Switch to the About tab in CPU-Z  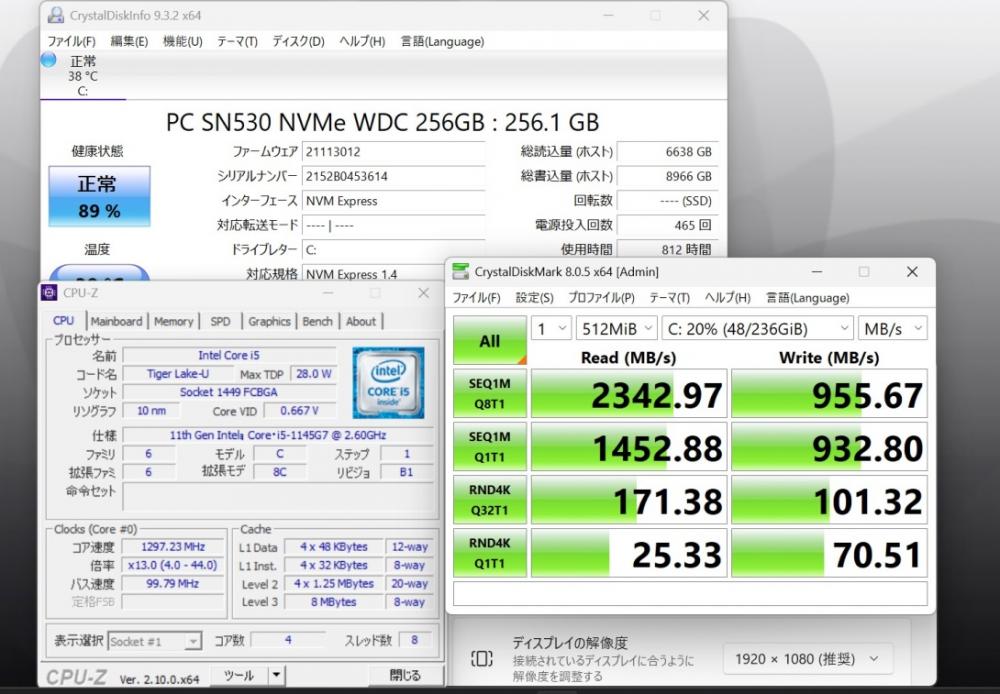point(361,321)
